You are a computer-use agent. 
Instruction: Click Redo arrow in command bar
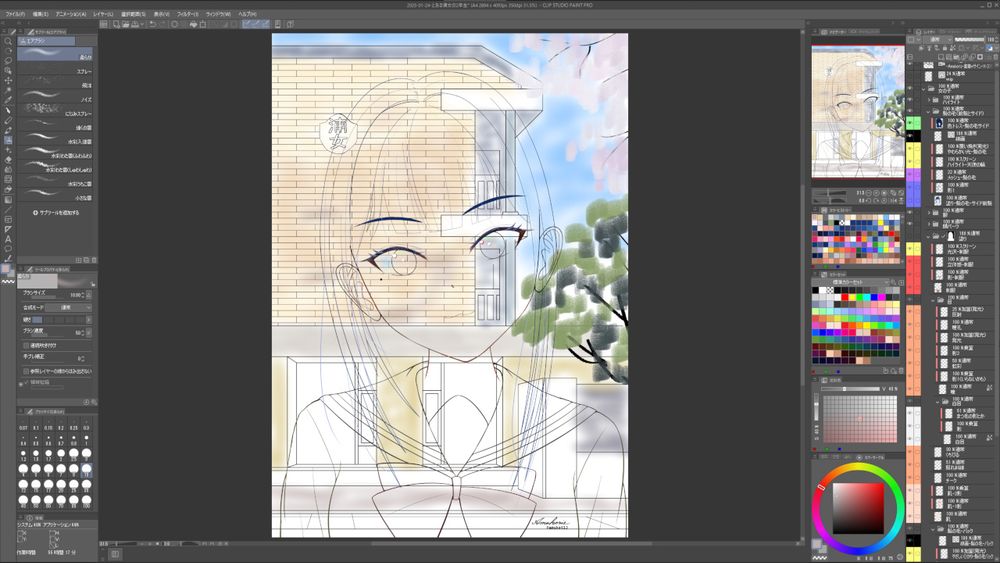pyautogui.click(x=162, y=24)
